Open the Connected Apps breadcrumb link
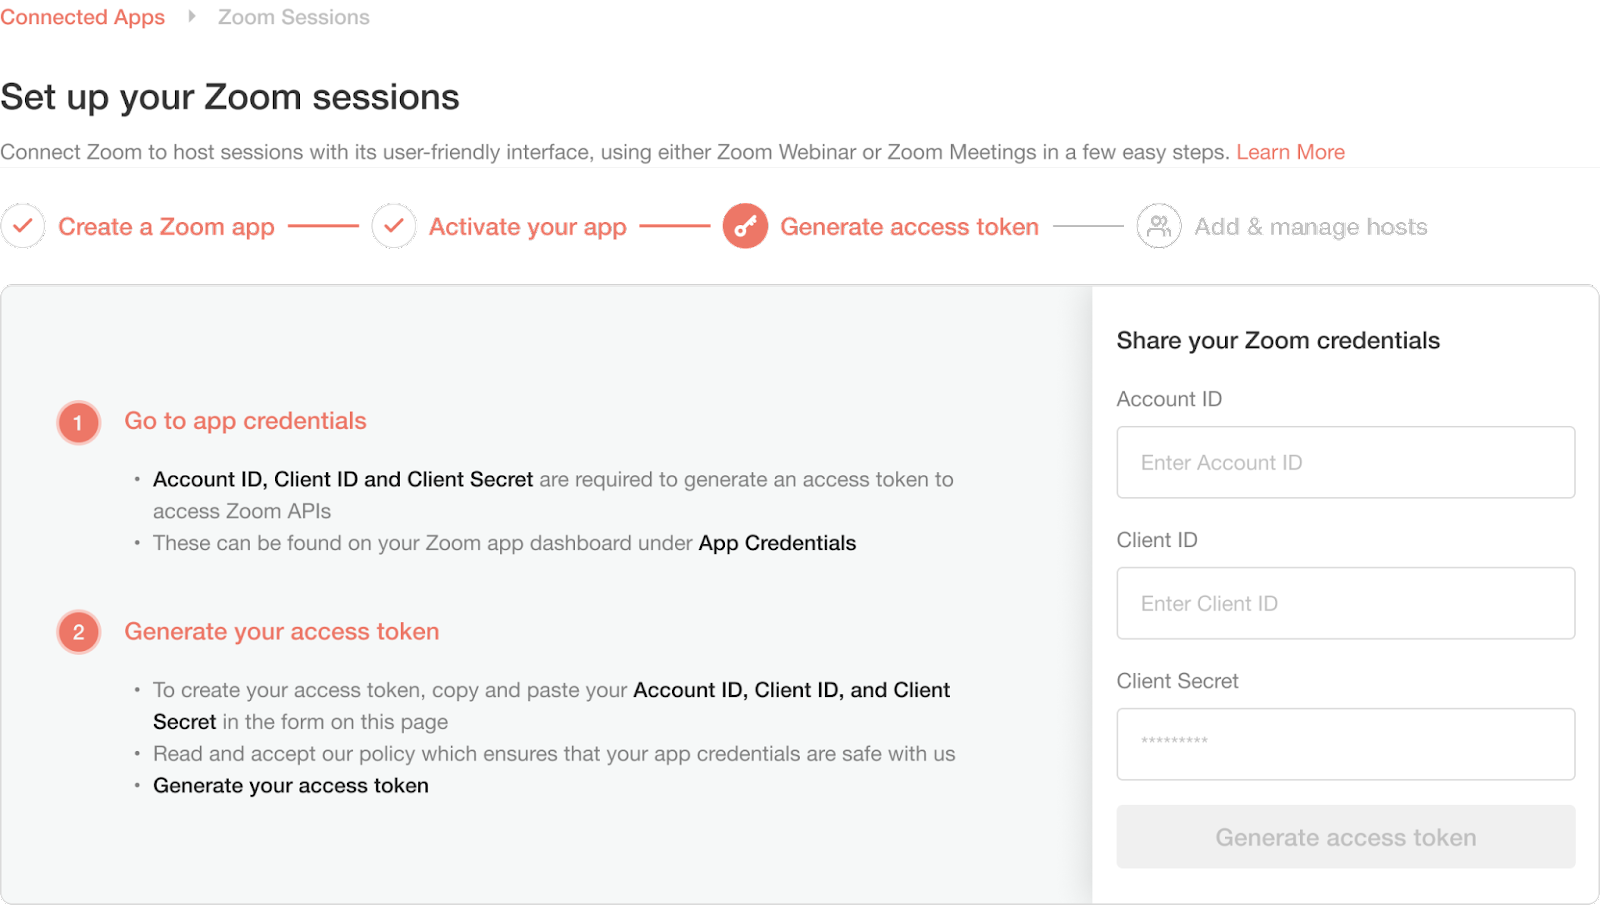Screen dimensions: 1600x905 (x=82, y=17)
